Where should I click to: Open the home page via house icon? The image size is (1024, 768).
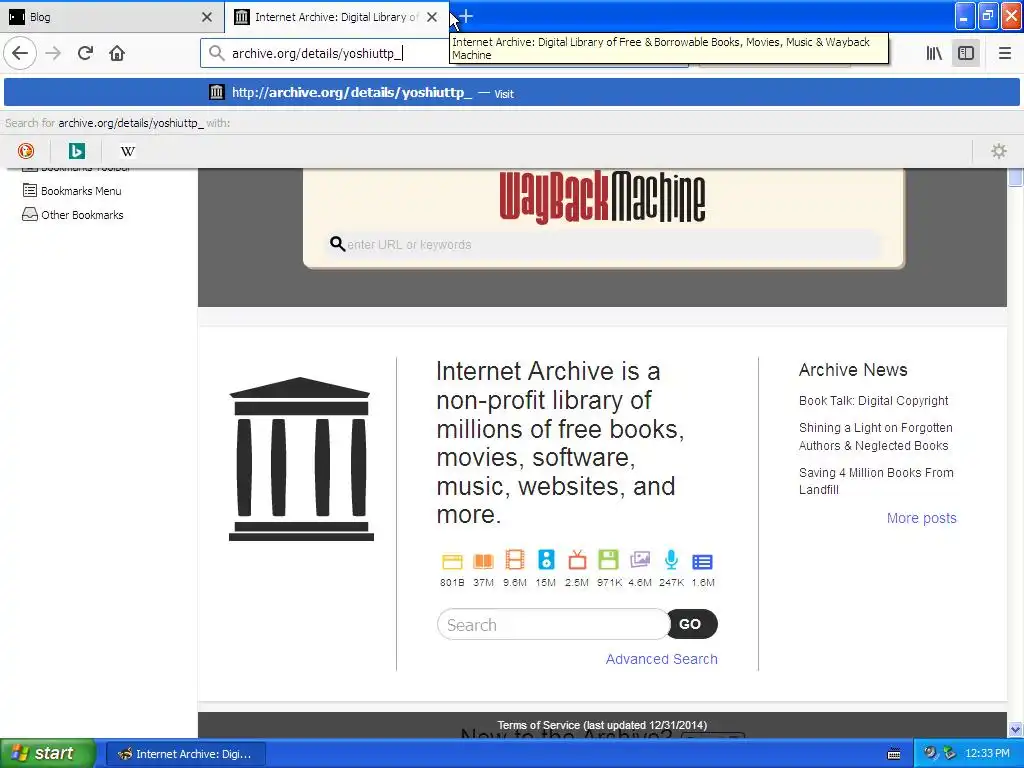[x=117, y=53]
